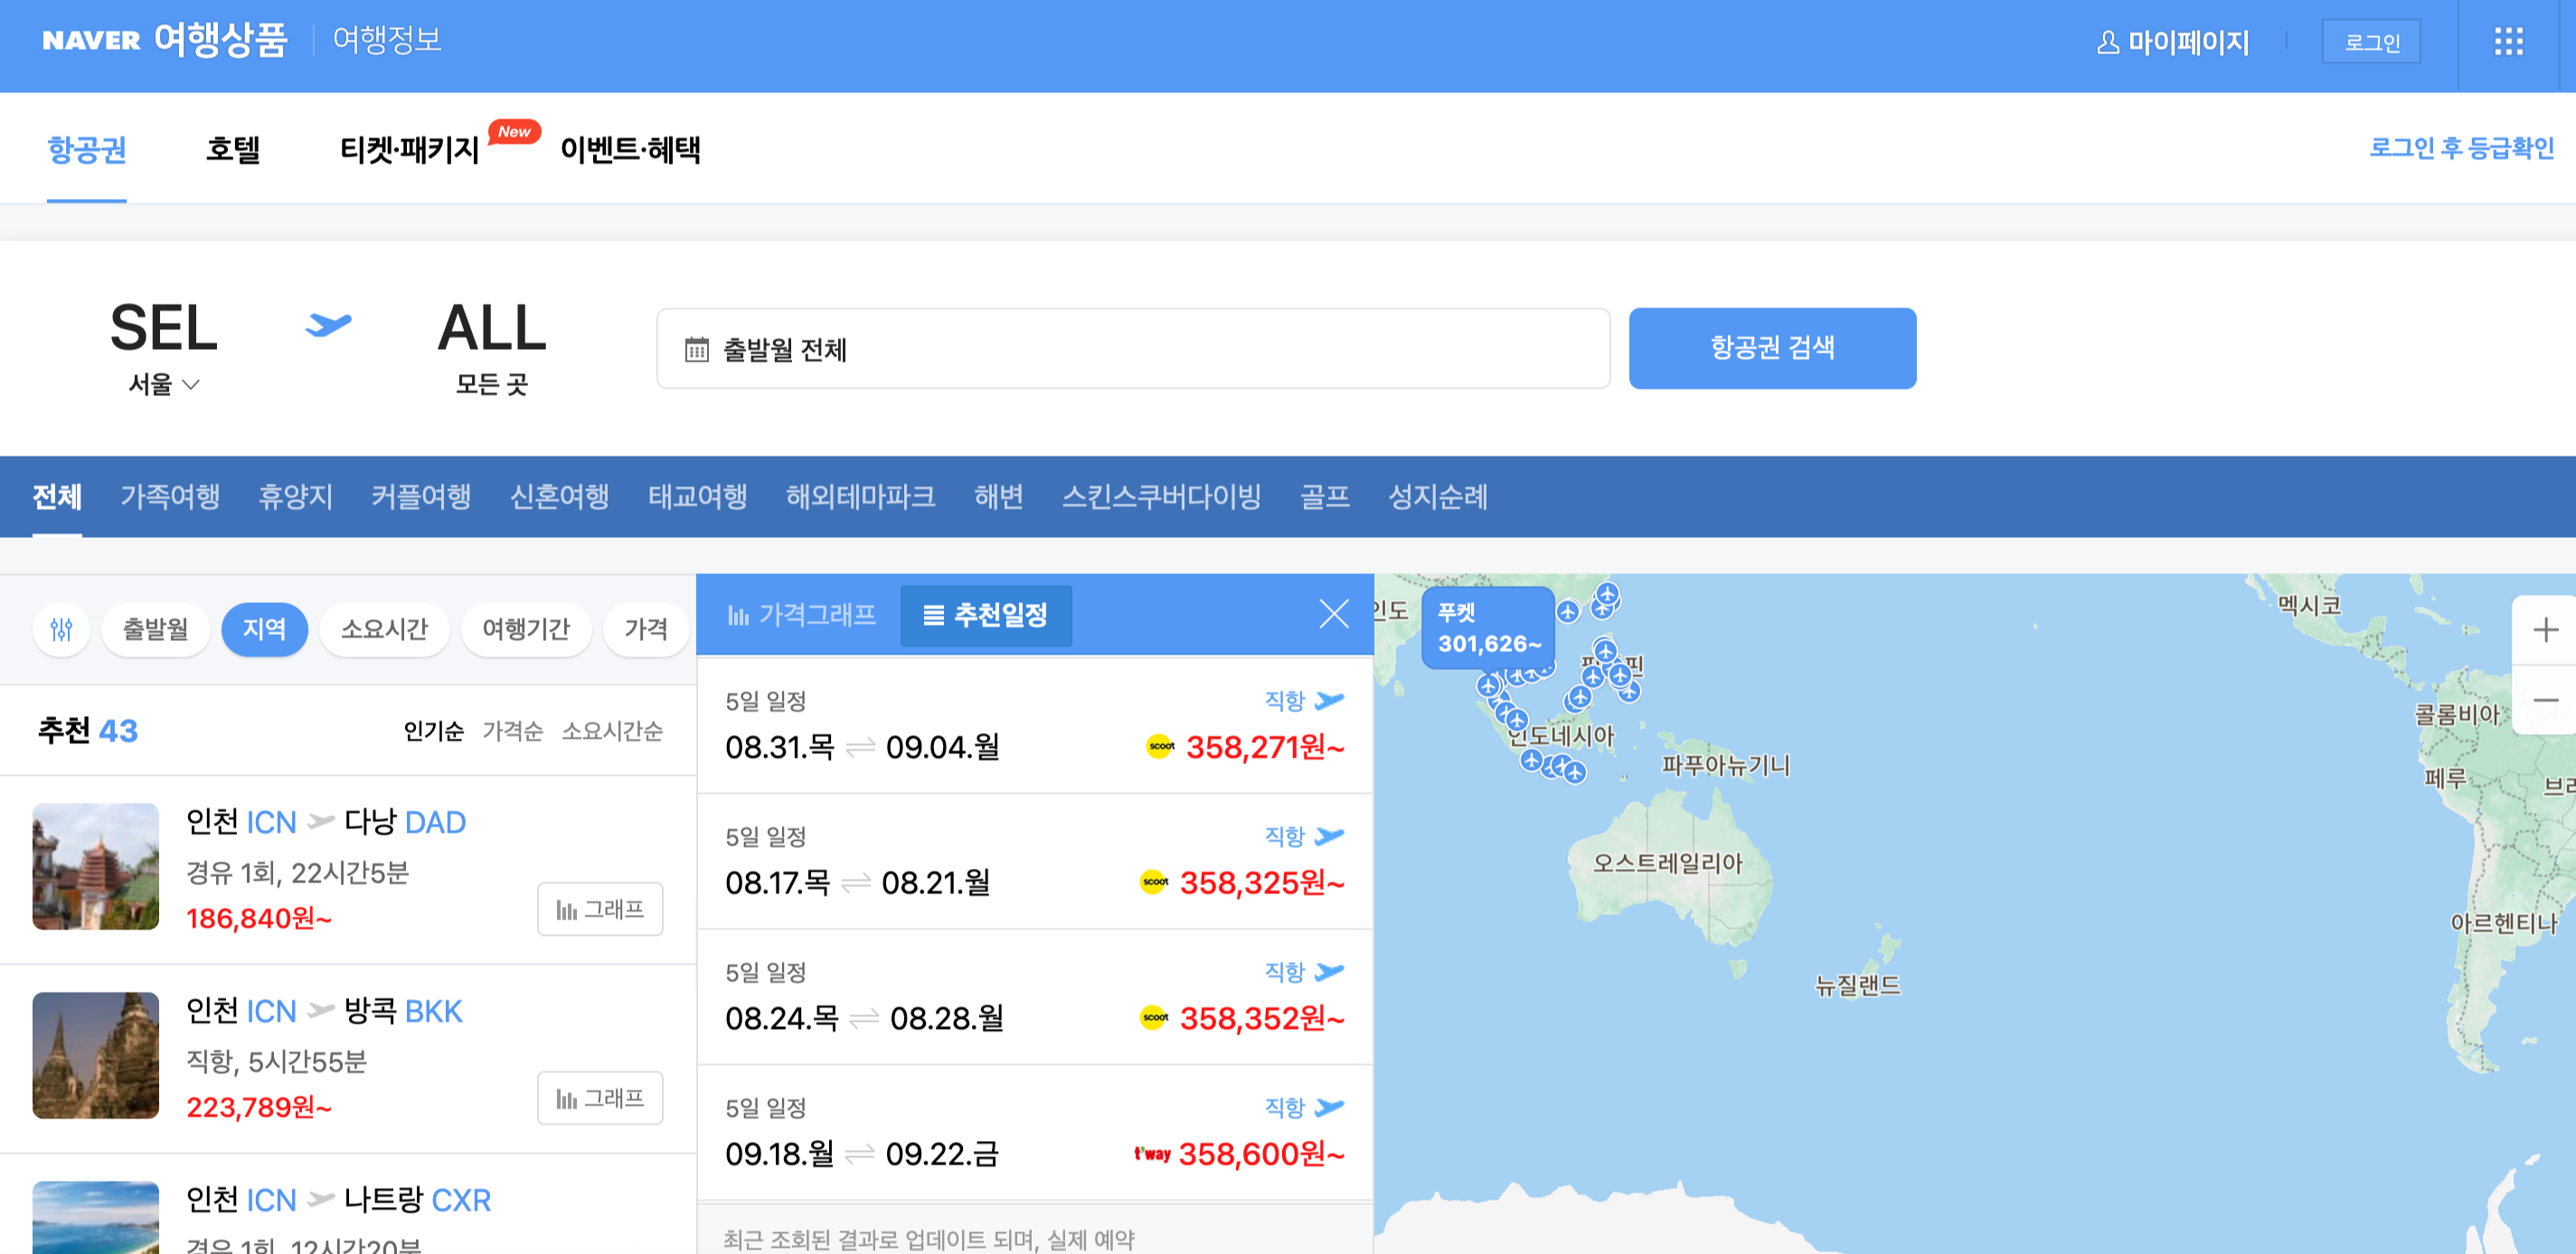Click the 항공권 검색 button
This screenshot has width=2576, height=1254.
tap(1771, 348)
